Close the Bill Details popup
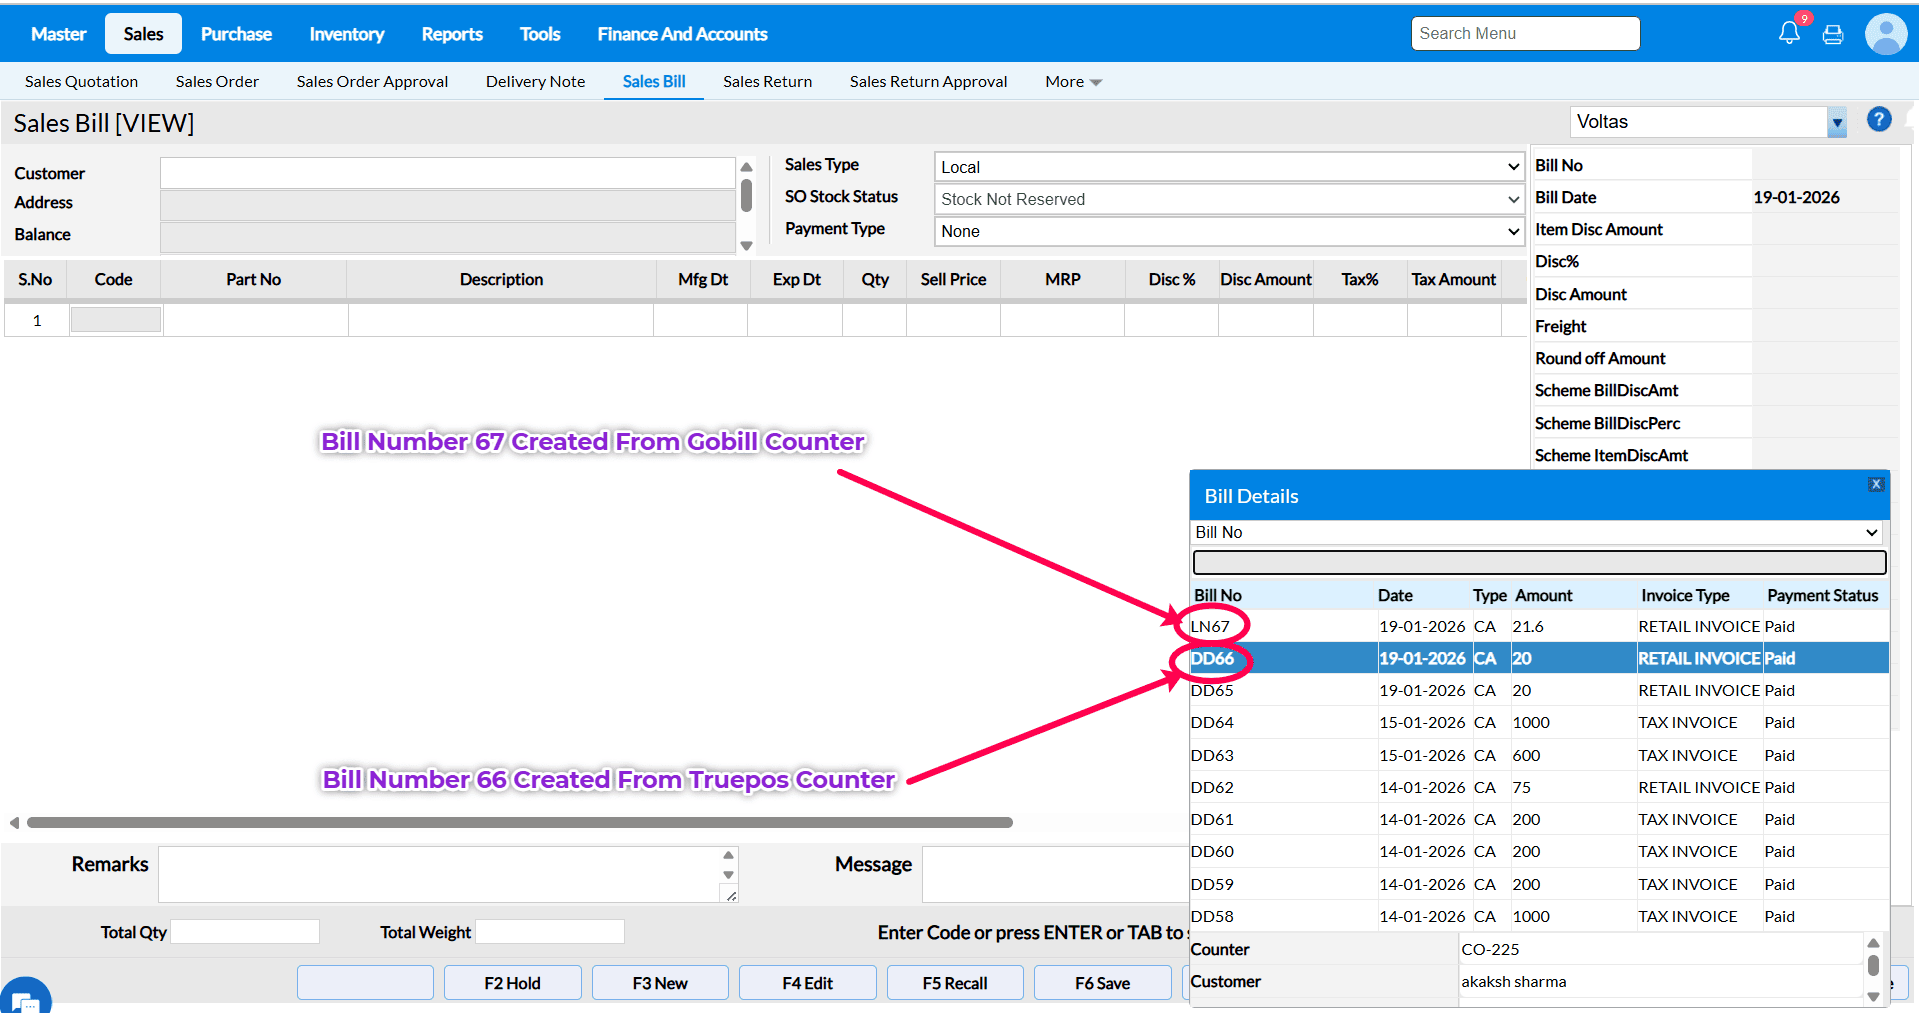1919x1013 pixels. pos(1876,484)
